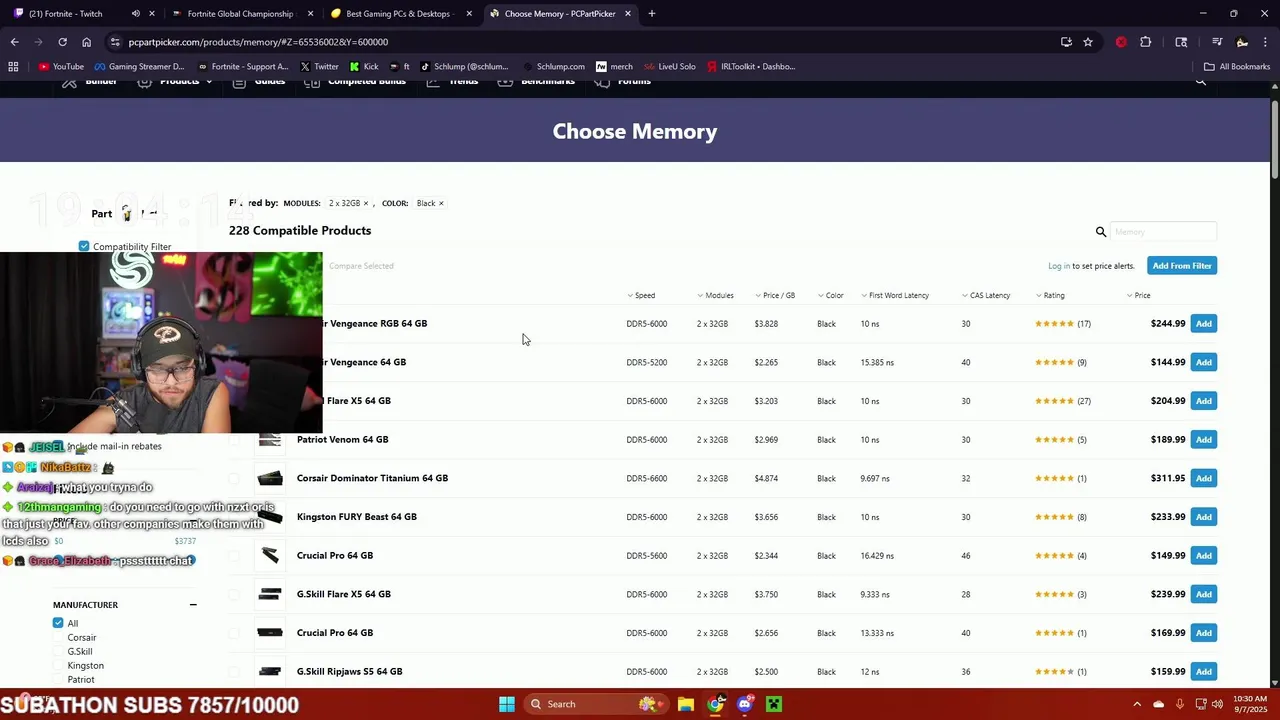Collapse the Manufacturer filter section

point(193,605)
